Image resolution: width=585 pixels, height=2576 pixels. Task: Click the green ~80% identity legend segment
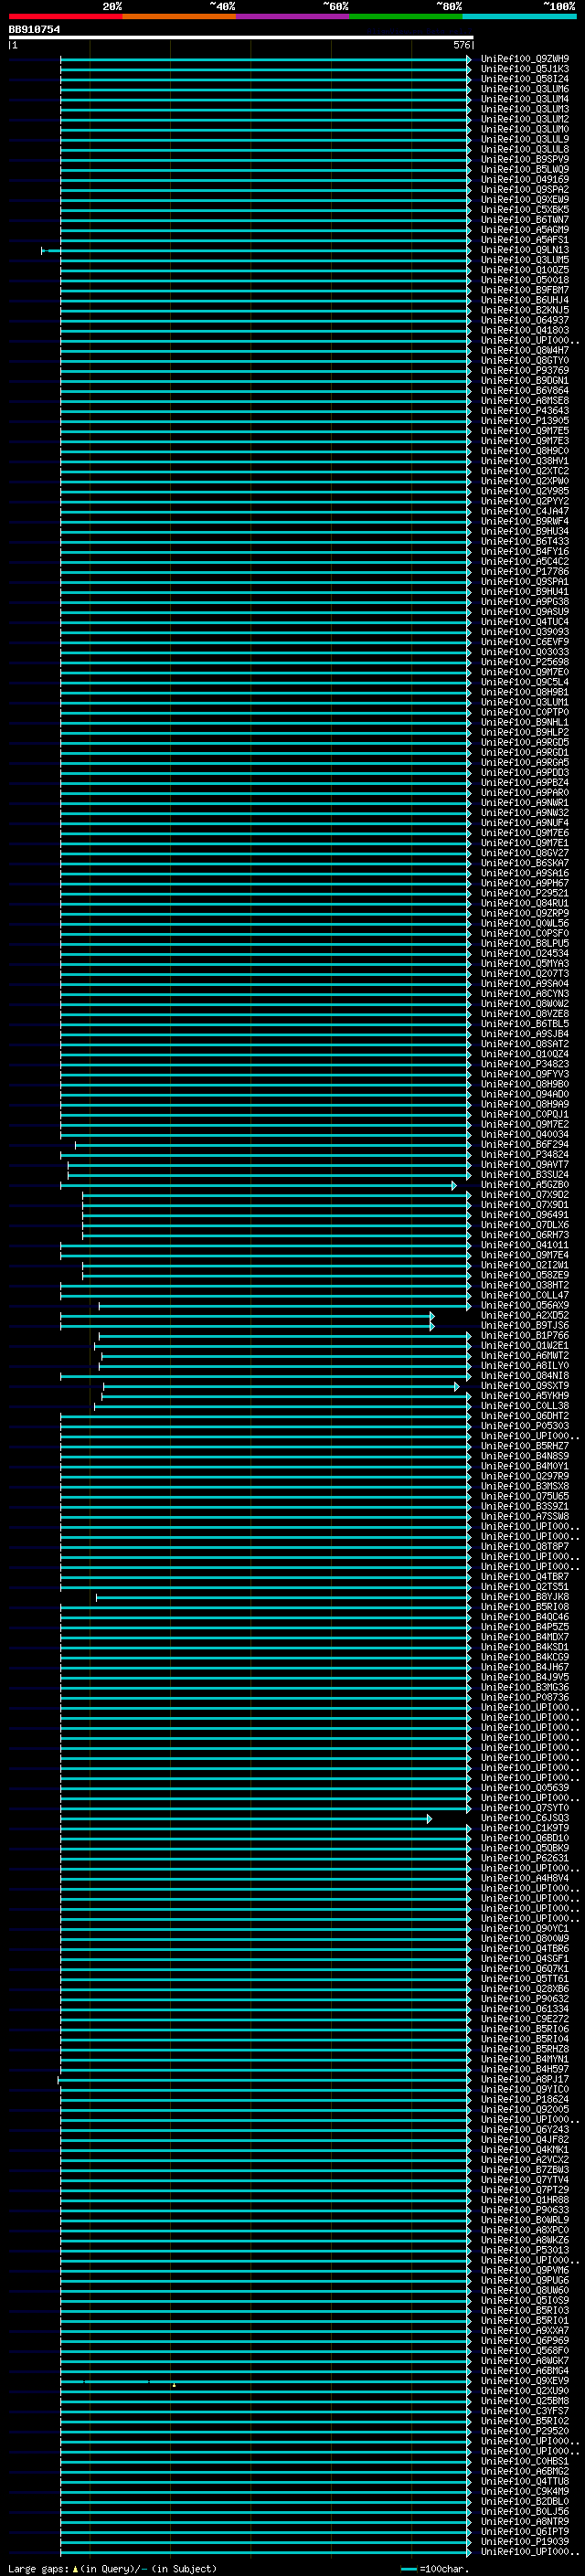tap(406, 16)
